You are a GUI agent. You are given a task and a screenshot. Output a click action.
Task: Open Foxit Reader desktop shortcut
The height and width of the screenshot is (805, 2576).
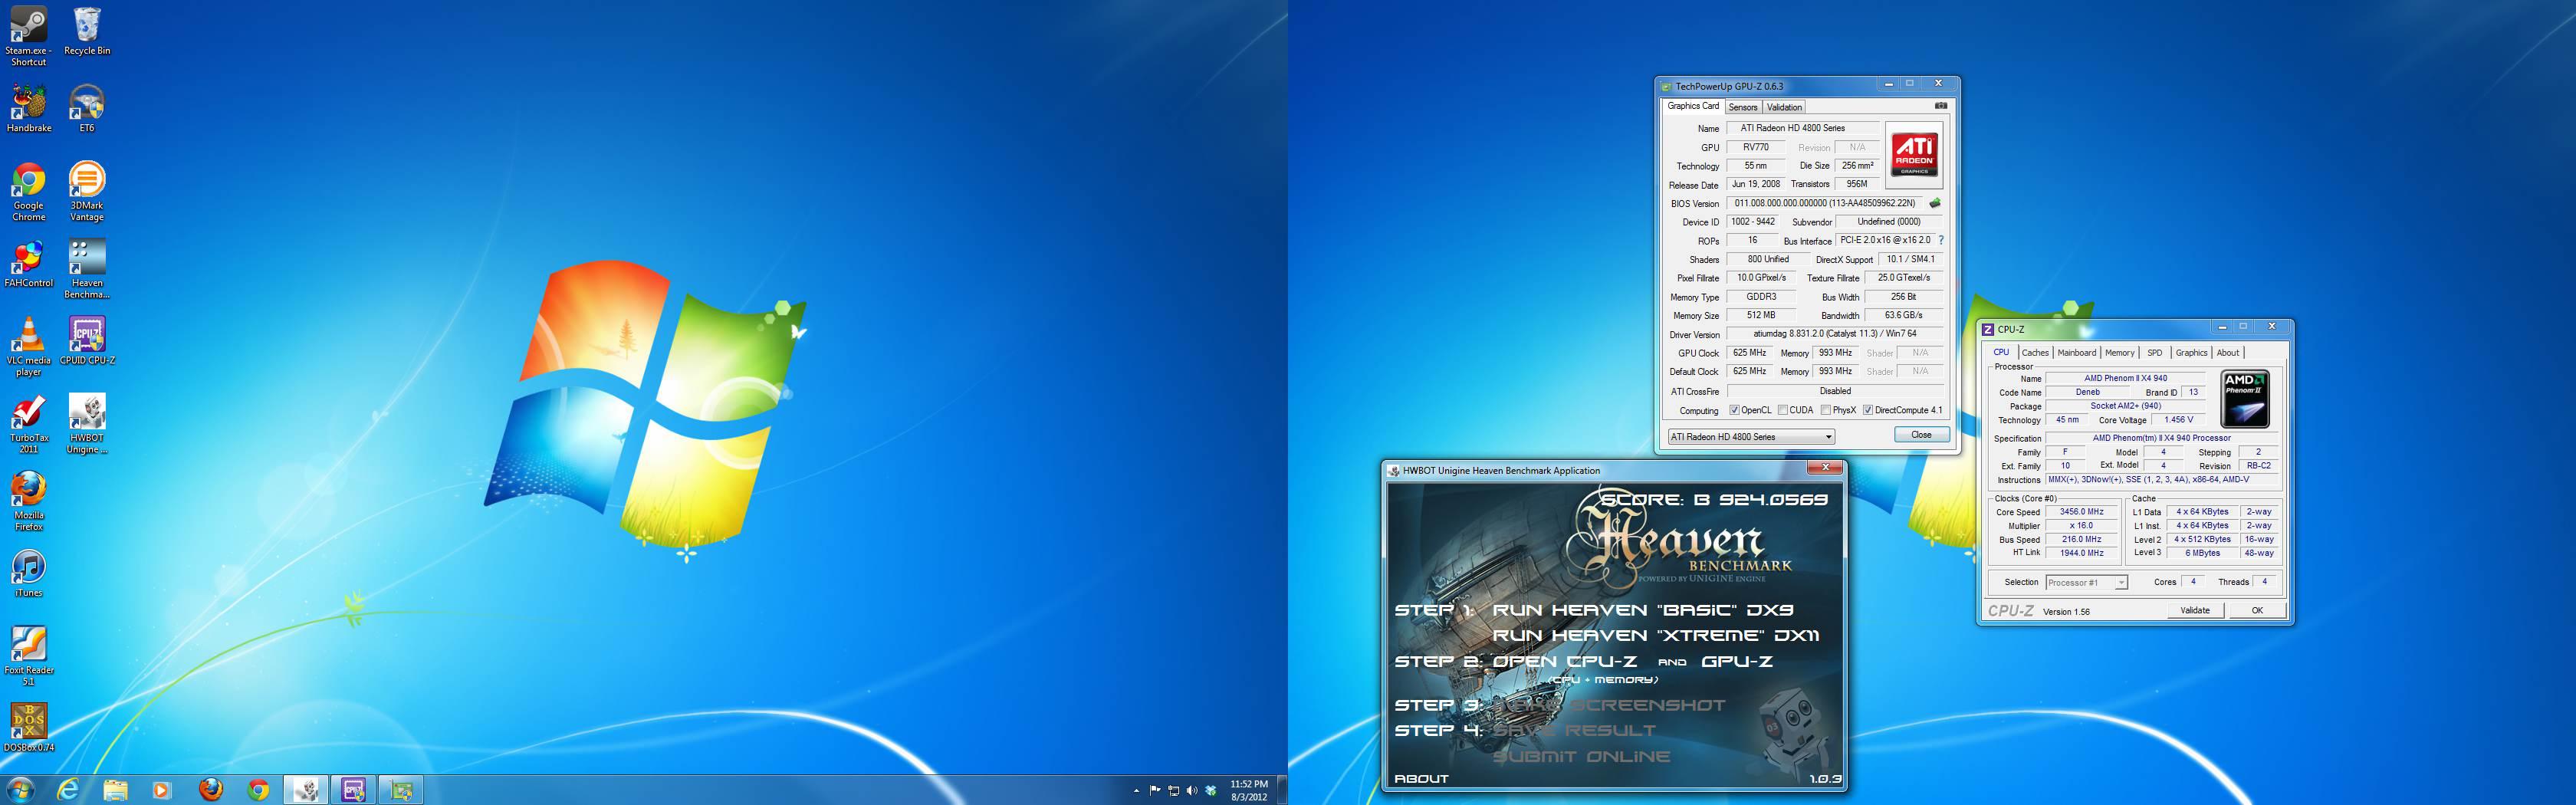pos(29,656)
